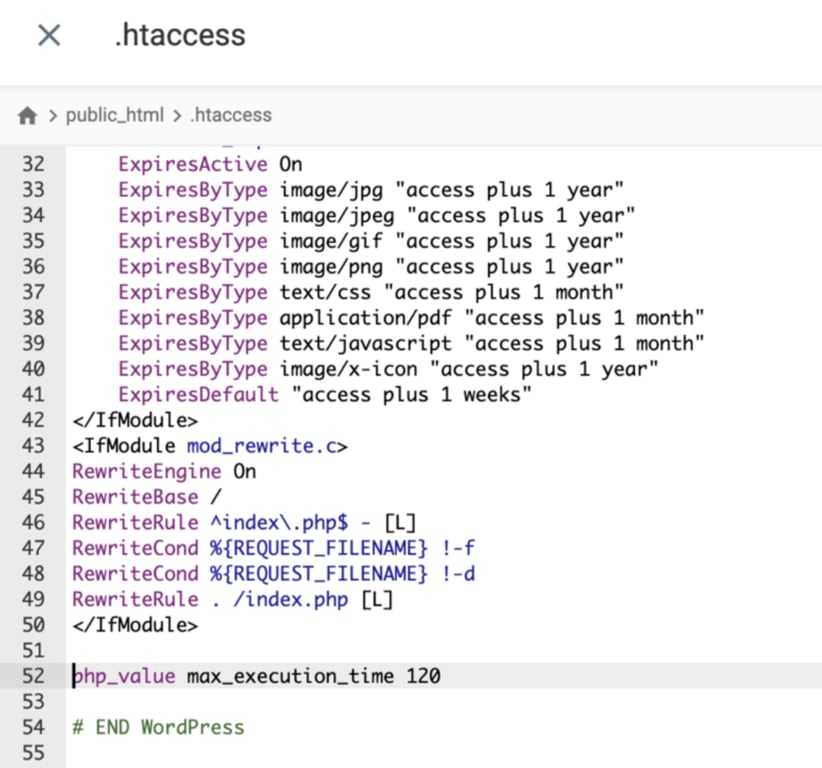822x768 pixels.
Task: Select the mod_rewrite.c module name
Action: click(x=260, y=445)
